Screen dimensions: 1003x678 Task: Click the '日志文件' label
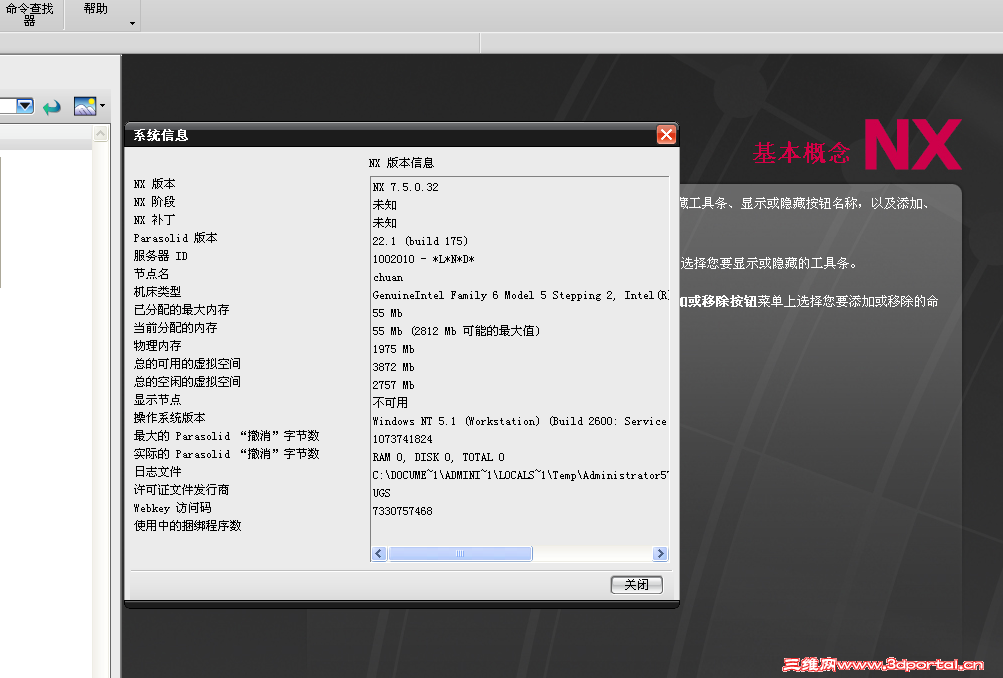[x=157, y=471]
